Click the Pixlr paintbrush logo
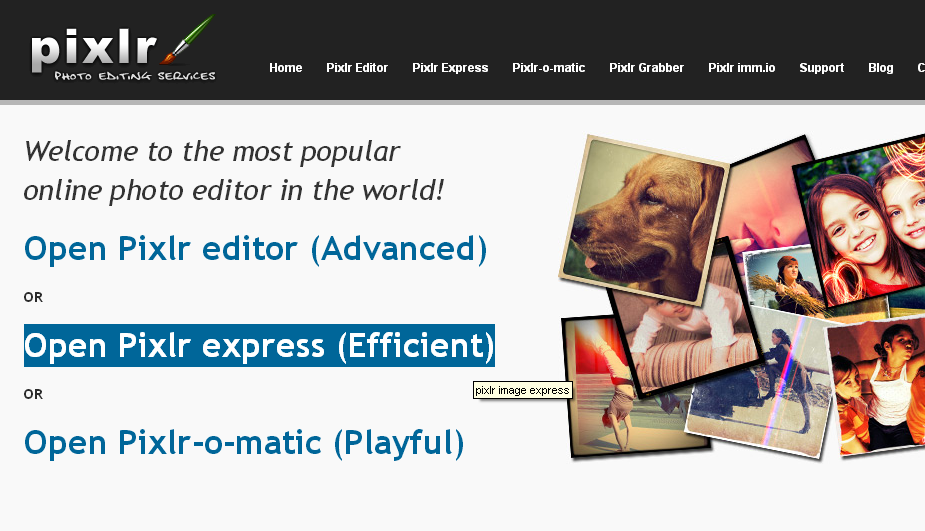925x531 pixels. tap(123, 49)
